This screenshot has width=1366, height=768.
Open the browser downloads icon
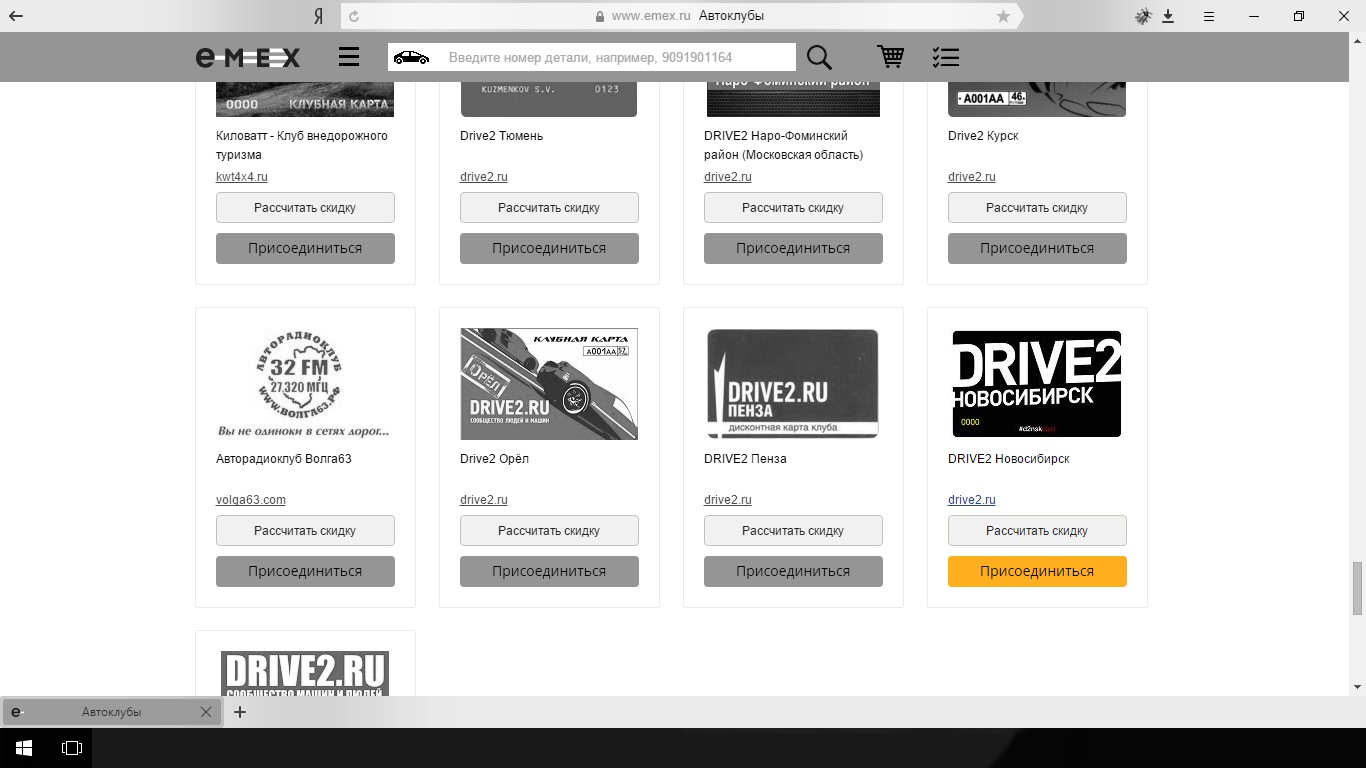point(1168,16)
